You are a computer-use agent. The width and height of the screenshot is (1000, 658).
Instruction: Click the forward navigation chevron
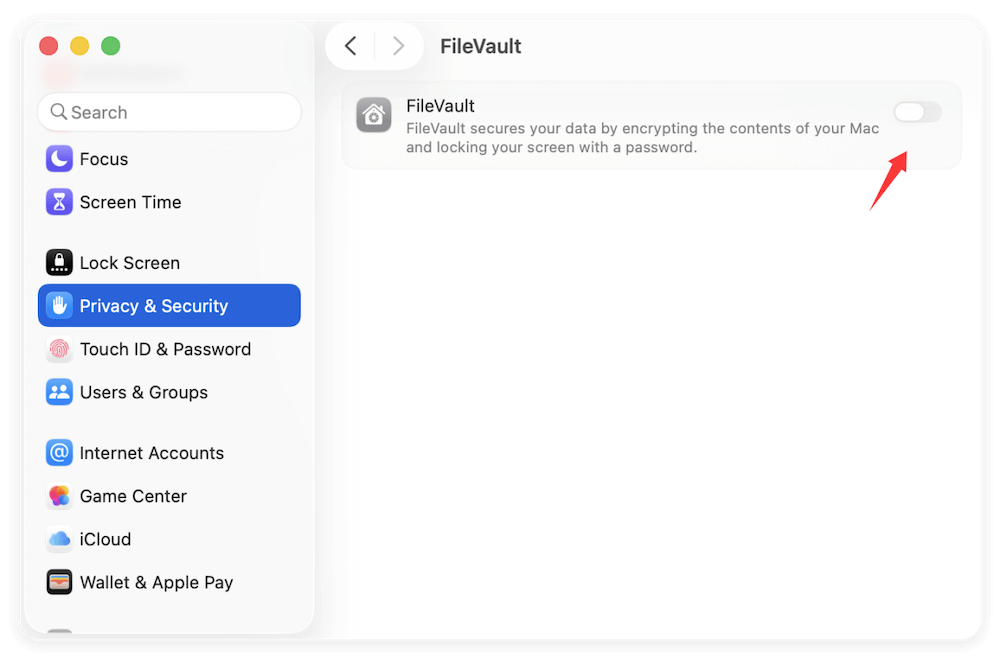point(398,46)
